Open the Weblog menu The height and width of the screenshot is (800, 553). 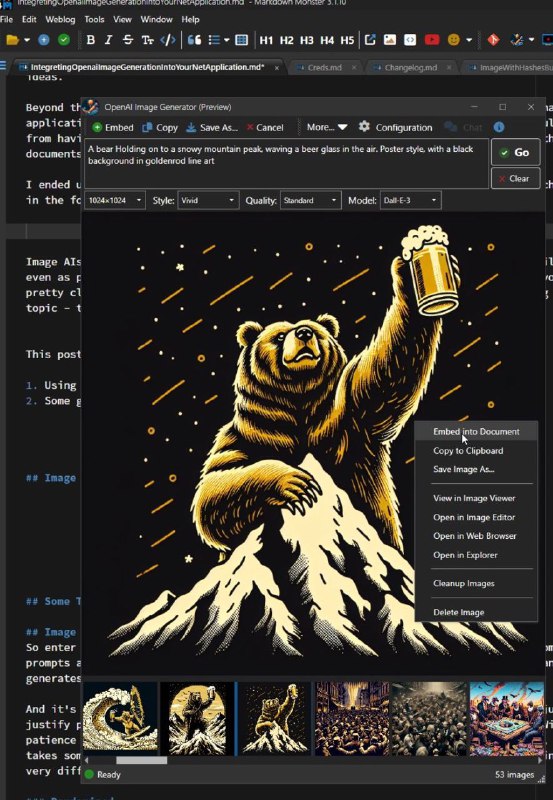[x=60, y=19]
